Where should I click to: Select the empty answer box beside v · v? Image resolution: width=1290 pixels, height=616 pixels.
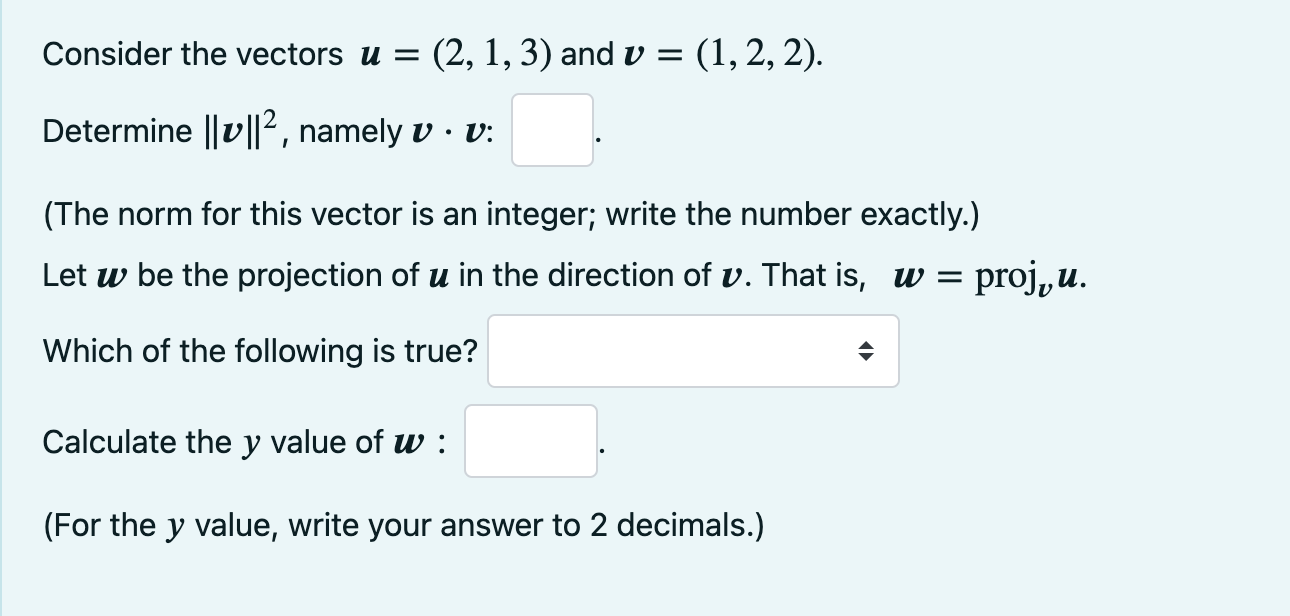(x=551, y=131)
